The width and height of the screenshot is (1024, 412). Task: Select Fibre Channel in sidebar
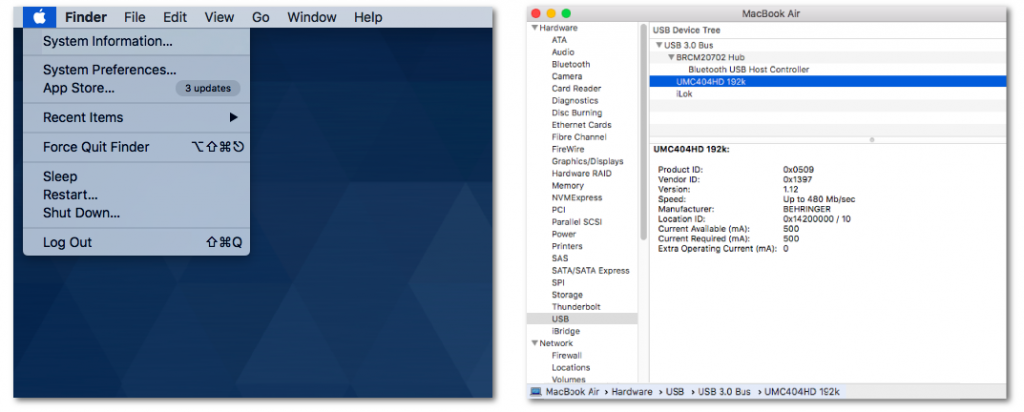click(579, 137)
